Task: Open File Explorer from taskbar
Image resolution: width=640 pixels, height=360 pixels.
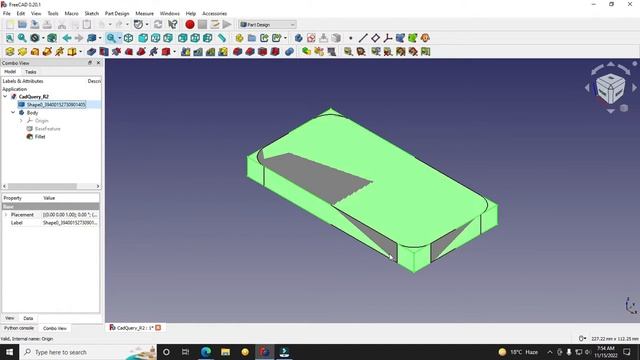Action: 225,352
